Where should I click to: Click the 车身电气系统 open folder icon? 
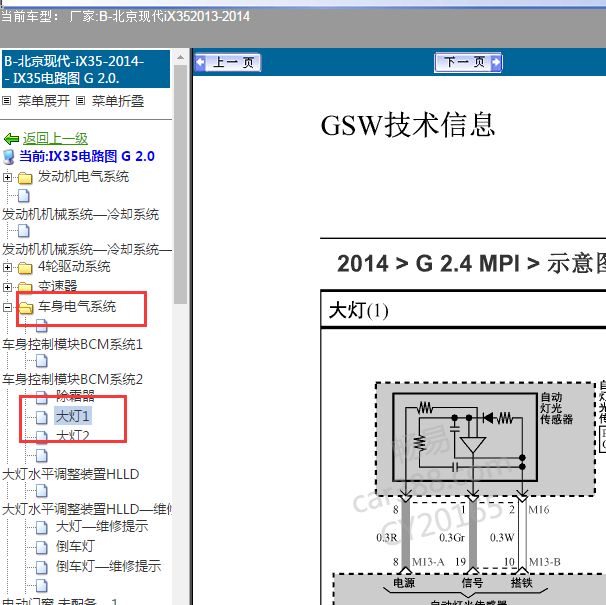26,308
